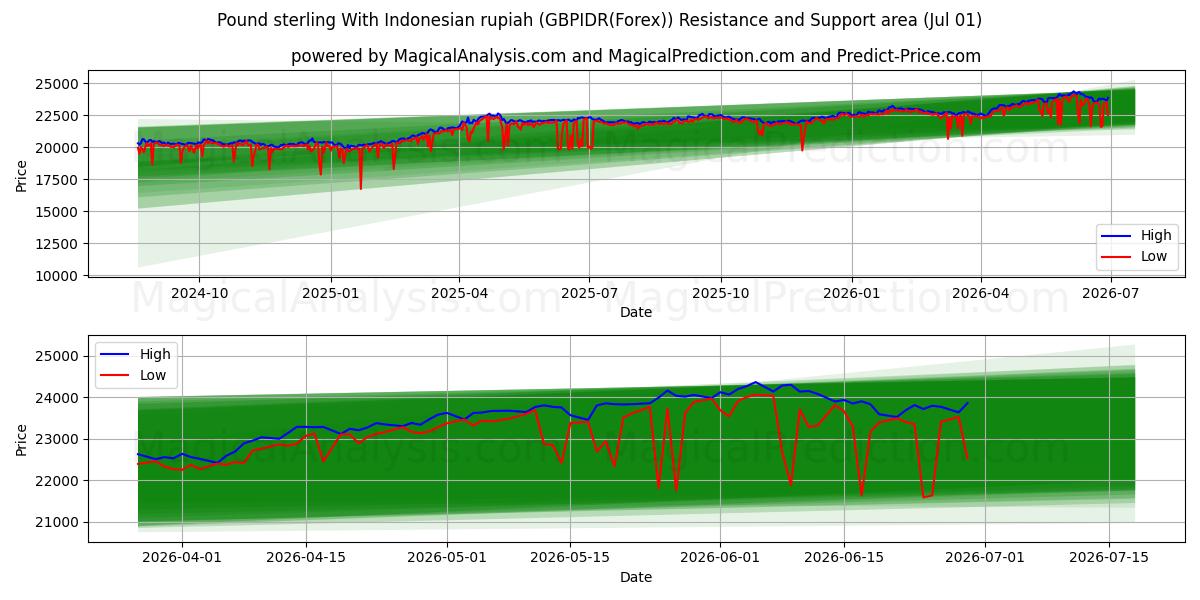Click the 25000 price tick in top chart
The image size is (1200, 600).
click(59, 84)
